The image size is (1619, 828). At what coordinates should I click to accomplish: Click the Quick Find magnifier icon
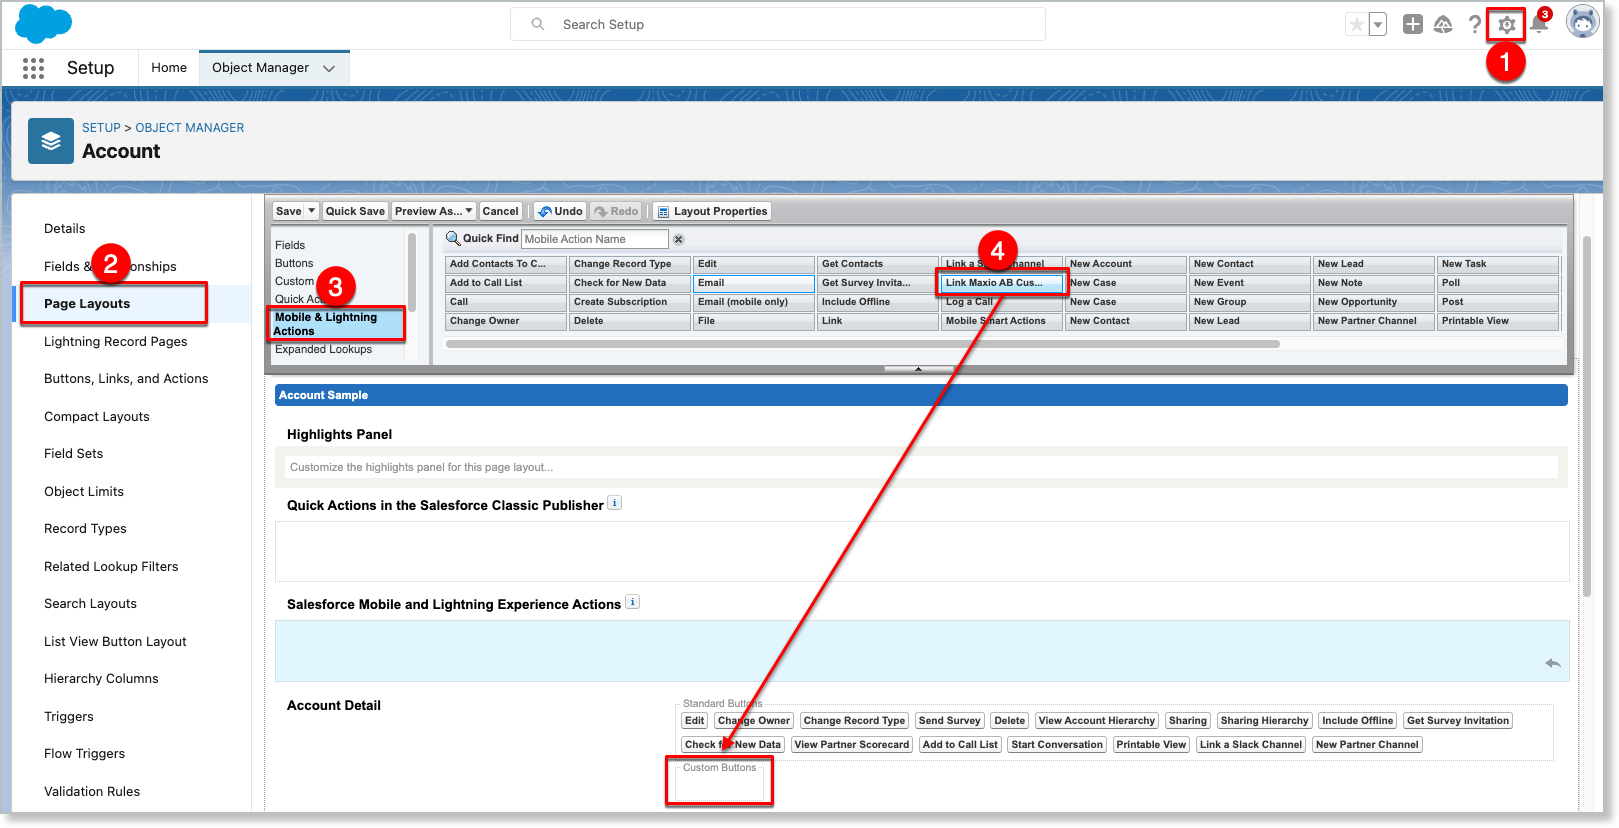click(452, 238)
